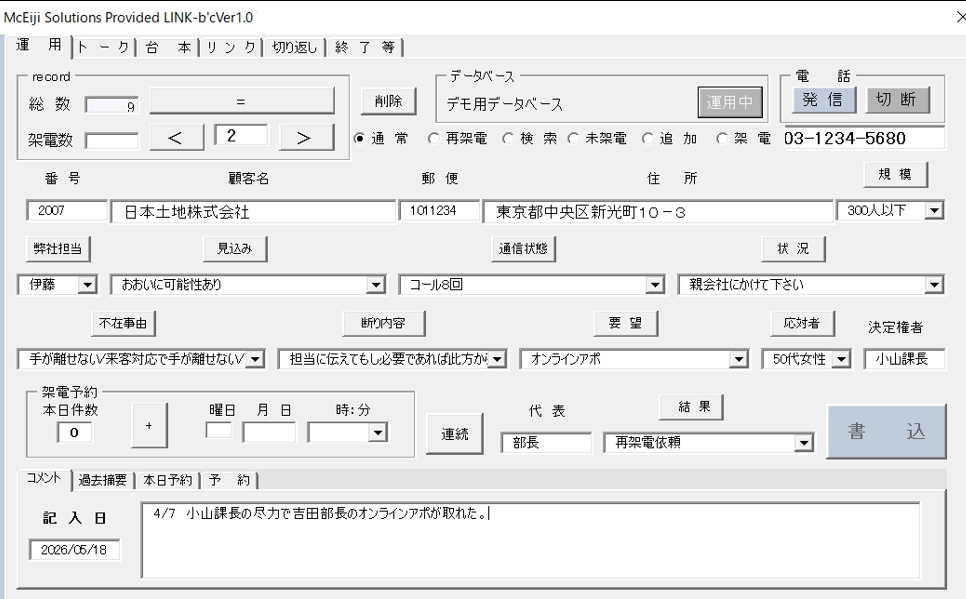Click the 番号 field showing 2007

[67, 211]
